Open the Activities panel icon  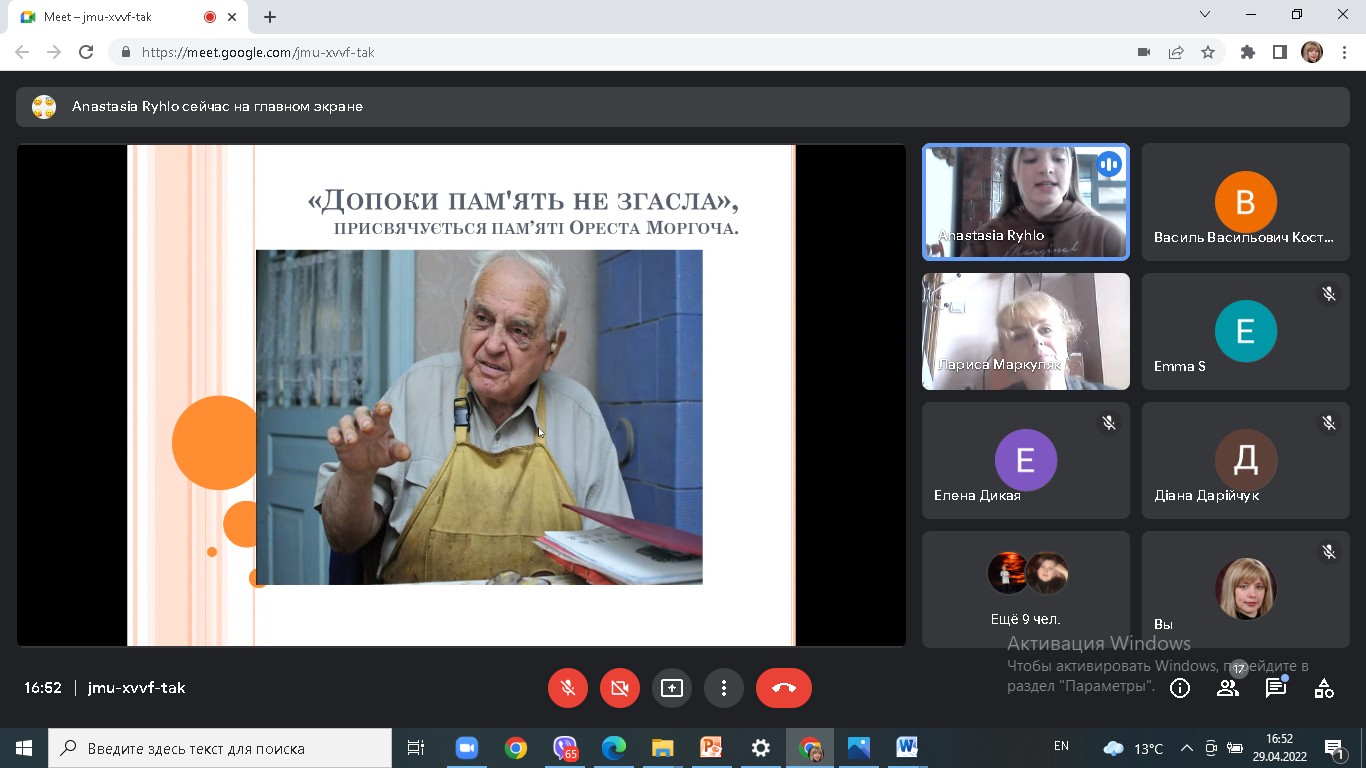[1323, 688]
